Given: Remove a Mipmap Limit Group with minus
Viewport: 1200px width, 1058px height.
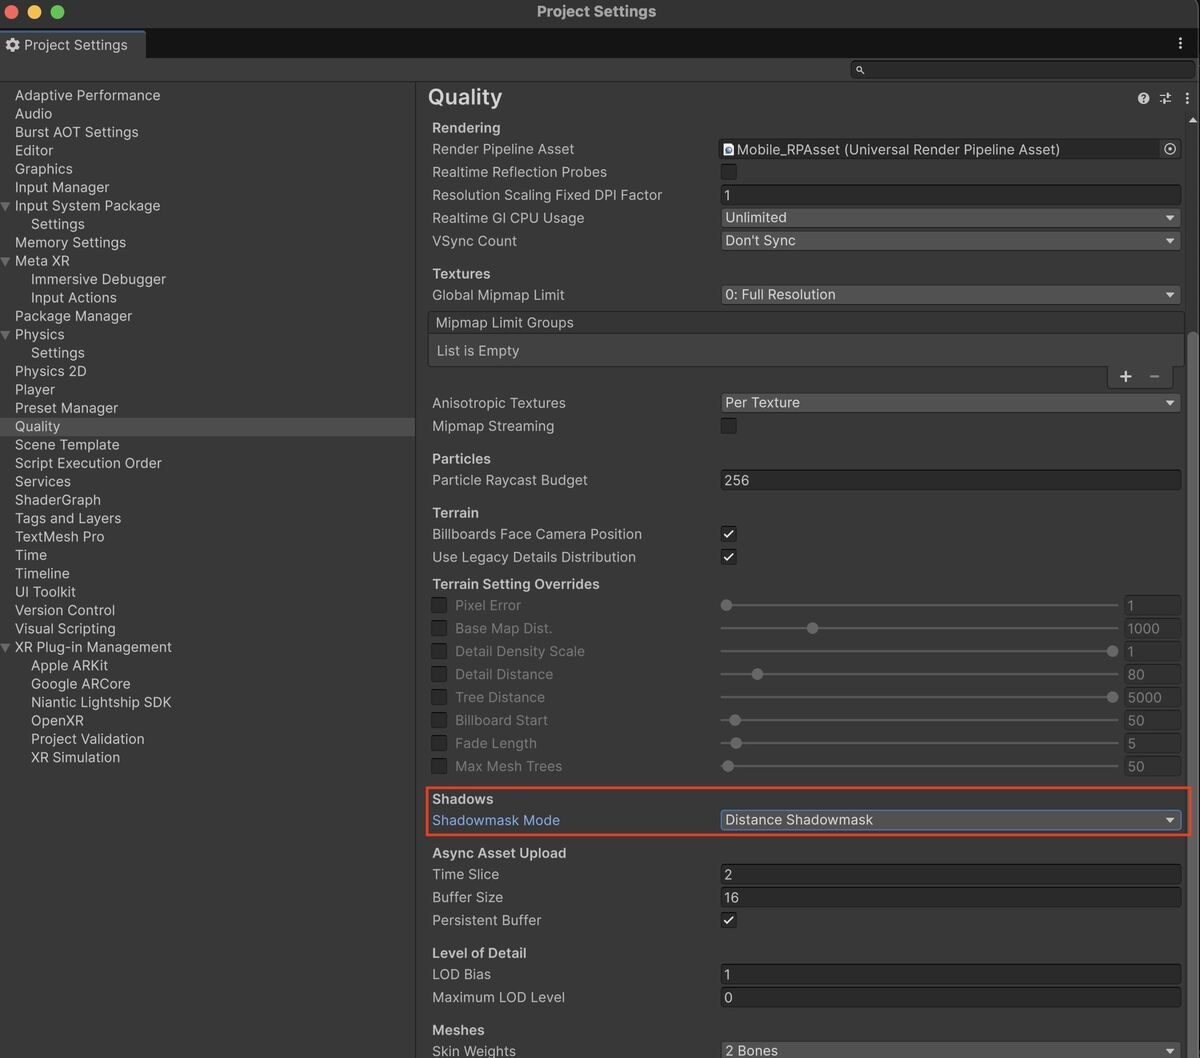Looking at the screenshot, I should coord(1154,376).
